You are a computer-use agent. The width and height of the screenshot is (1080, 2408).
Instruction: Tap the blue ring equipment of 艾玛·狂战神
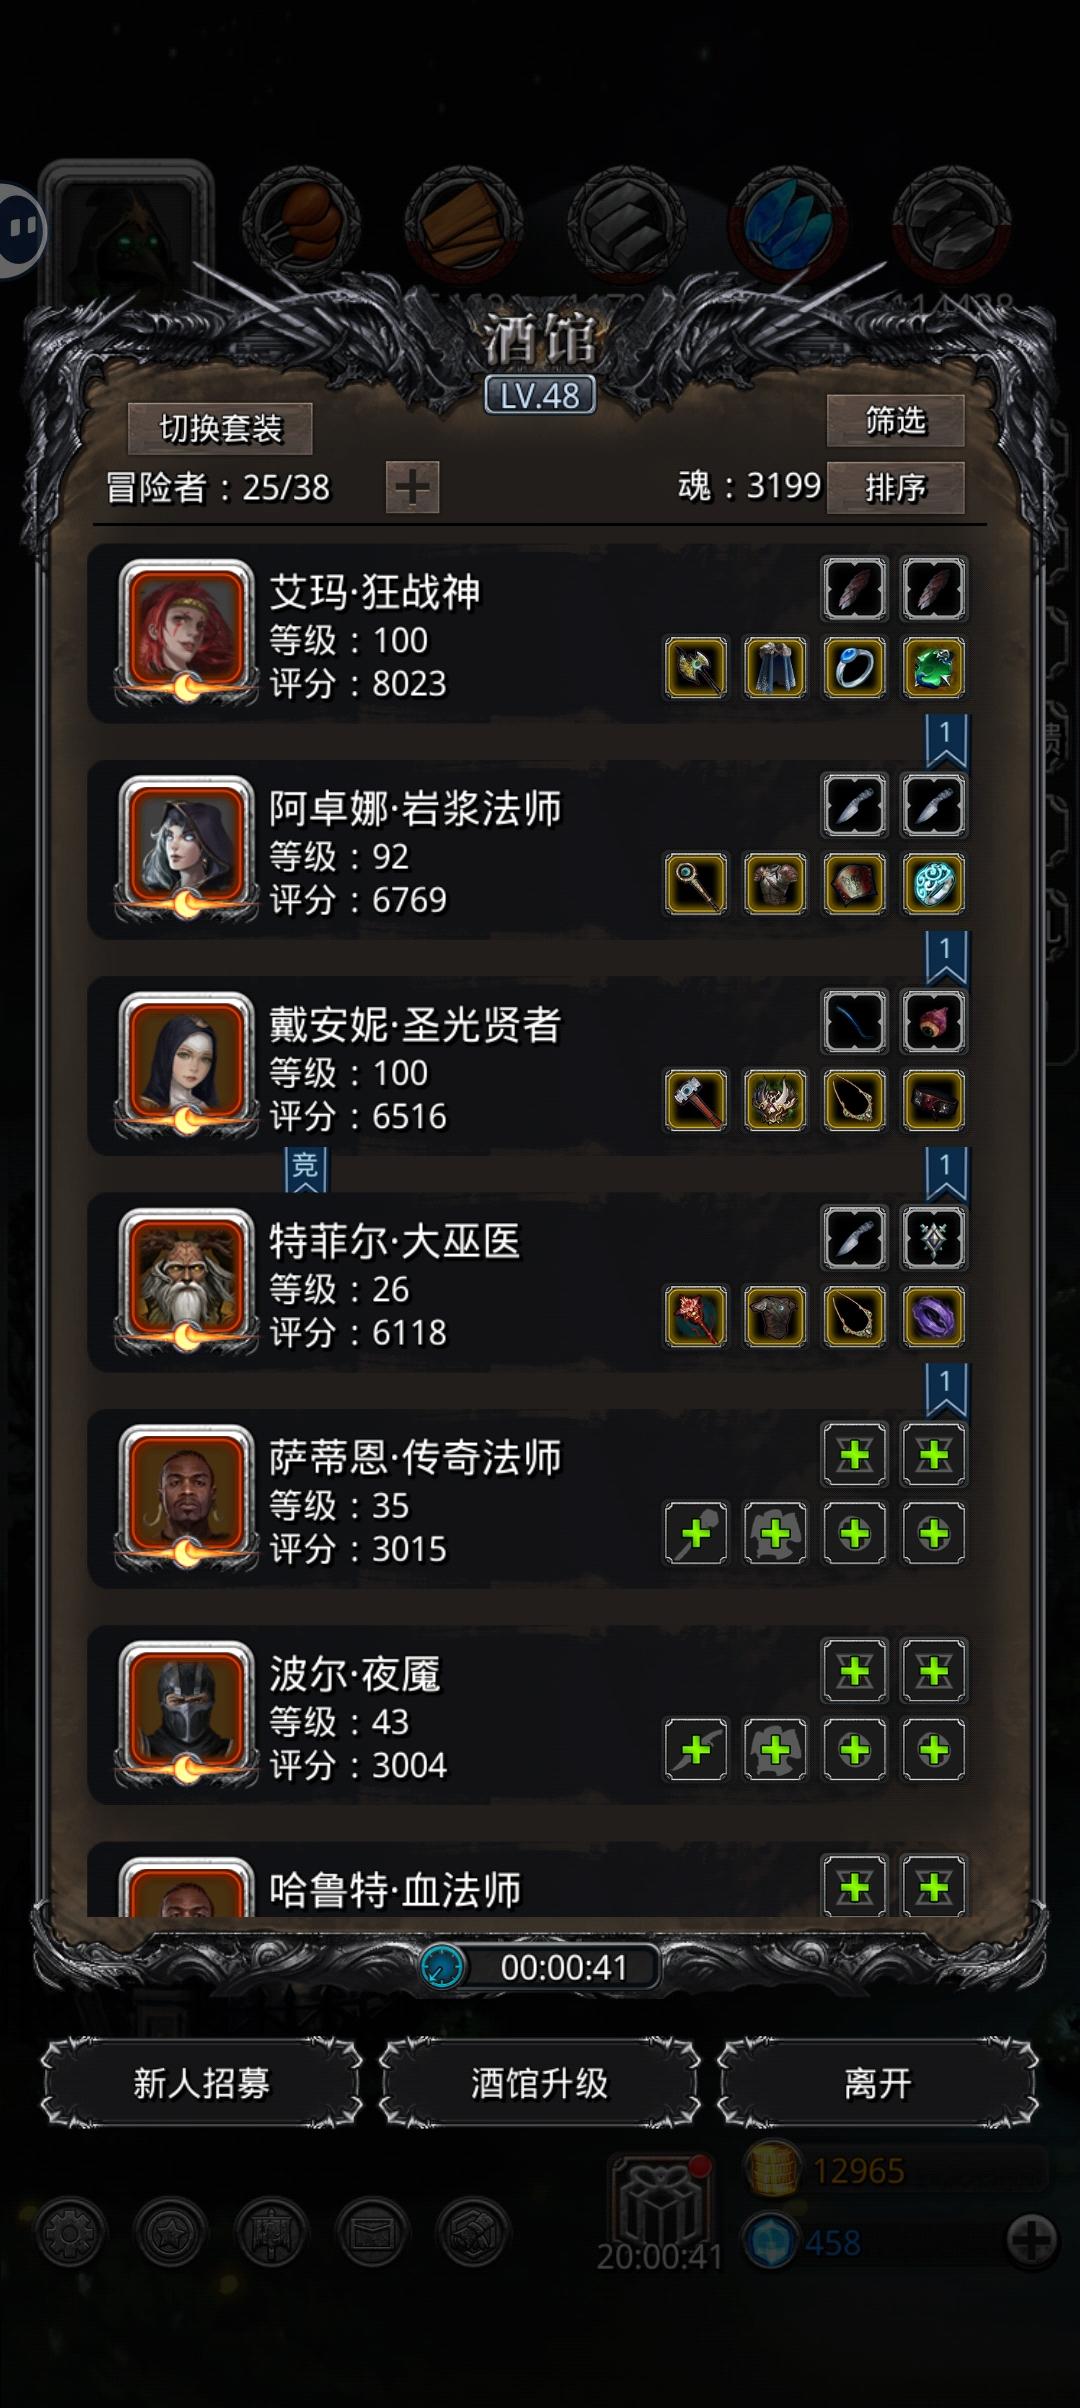tap(855, 668)
